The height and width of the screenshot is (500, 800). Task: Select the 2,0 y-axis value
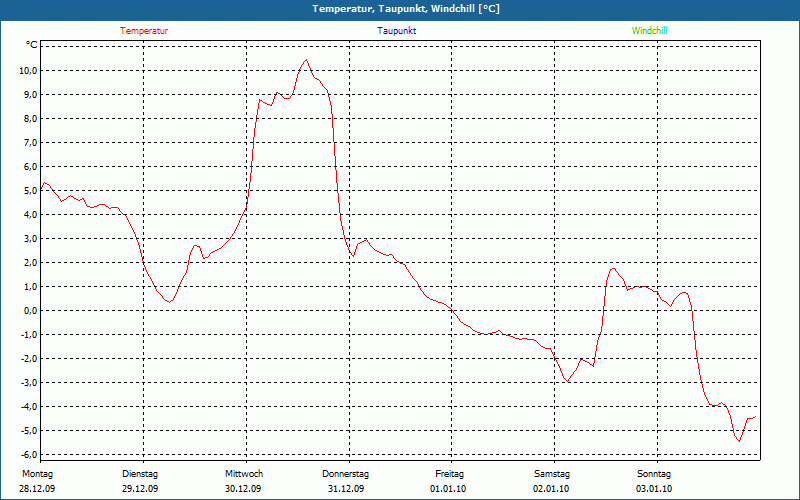coord(30,262)
